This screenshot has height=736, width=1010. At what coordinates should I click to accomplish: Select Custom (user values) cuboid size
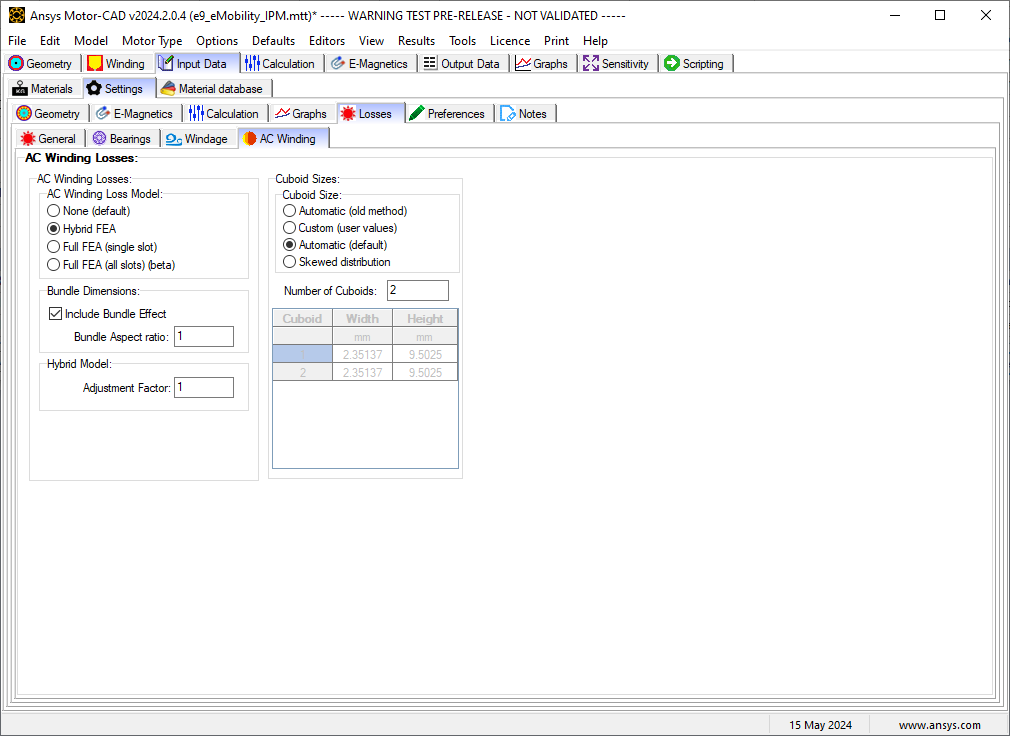(290, 228)
